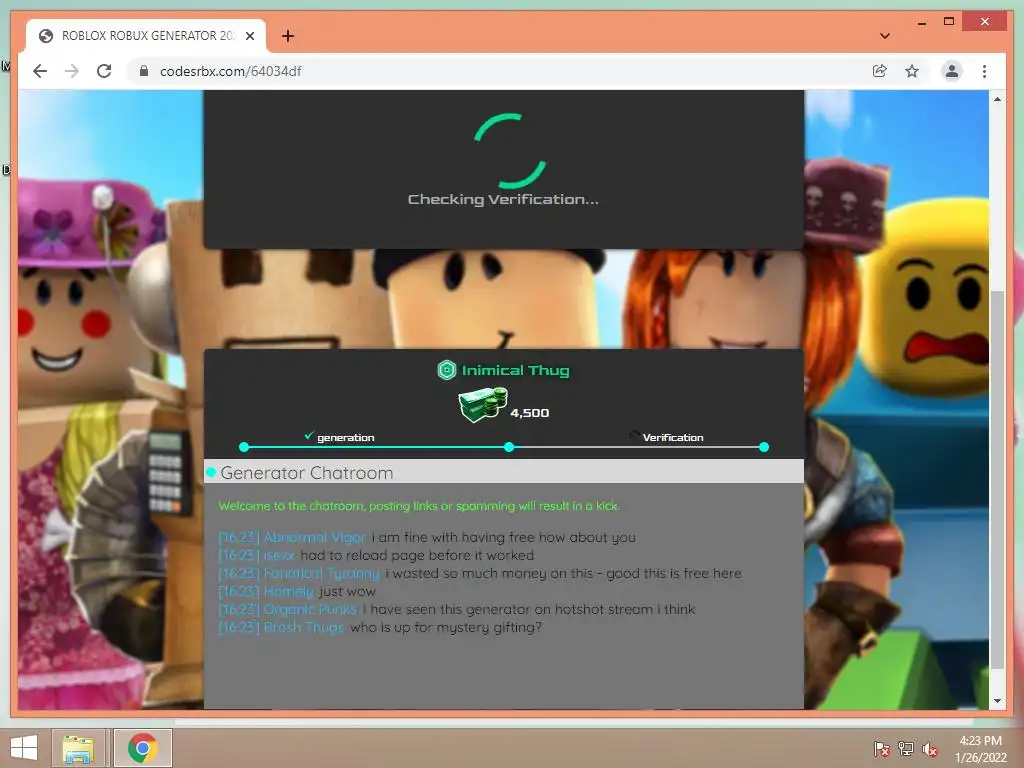Click the Inimical Thug username
Viewport: 1024px width, 768px height.
coord(515,370)
